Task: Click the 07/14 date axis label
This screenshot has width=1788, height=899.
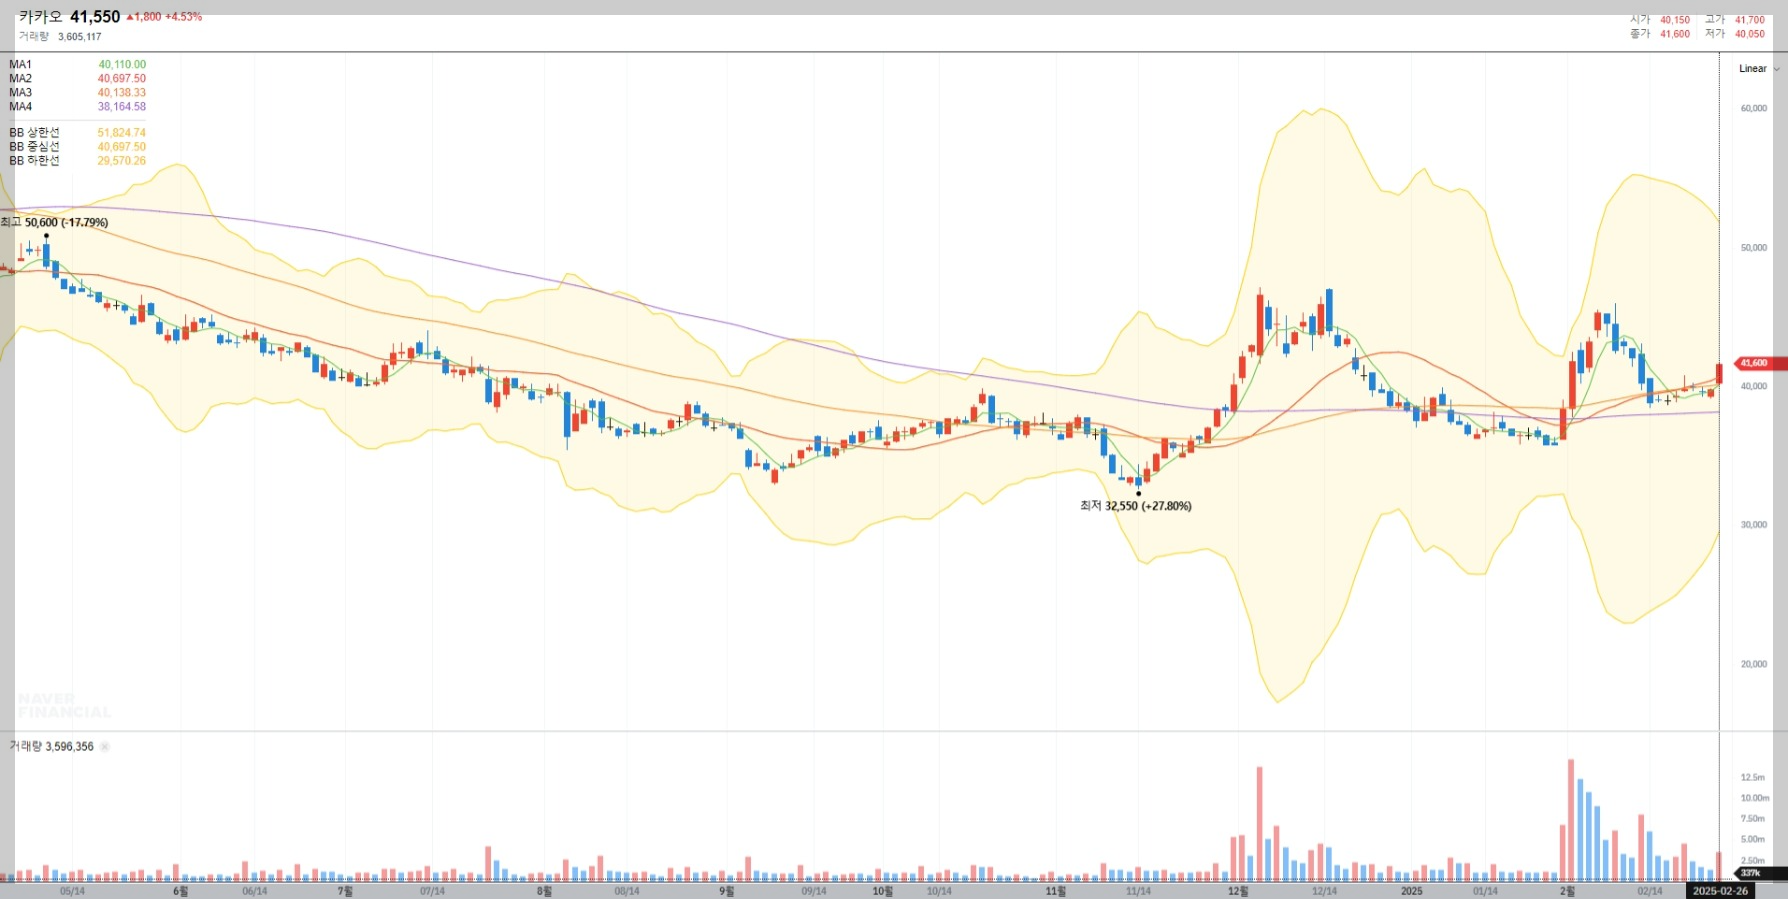Action: pos(432,891)
